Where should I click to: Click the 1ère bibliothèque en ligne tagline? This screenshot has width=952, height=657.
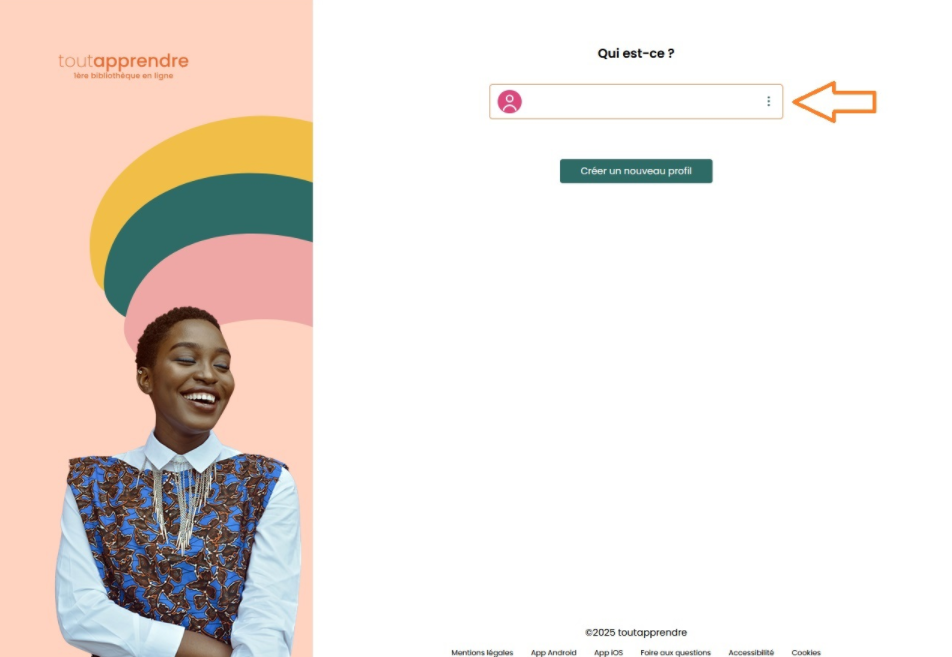(x=123, y=76)
